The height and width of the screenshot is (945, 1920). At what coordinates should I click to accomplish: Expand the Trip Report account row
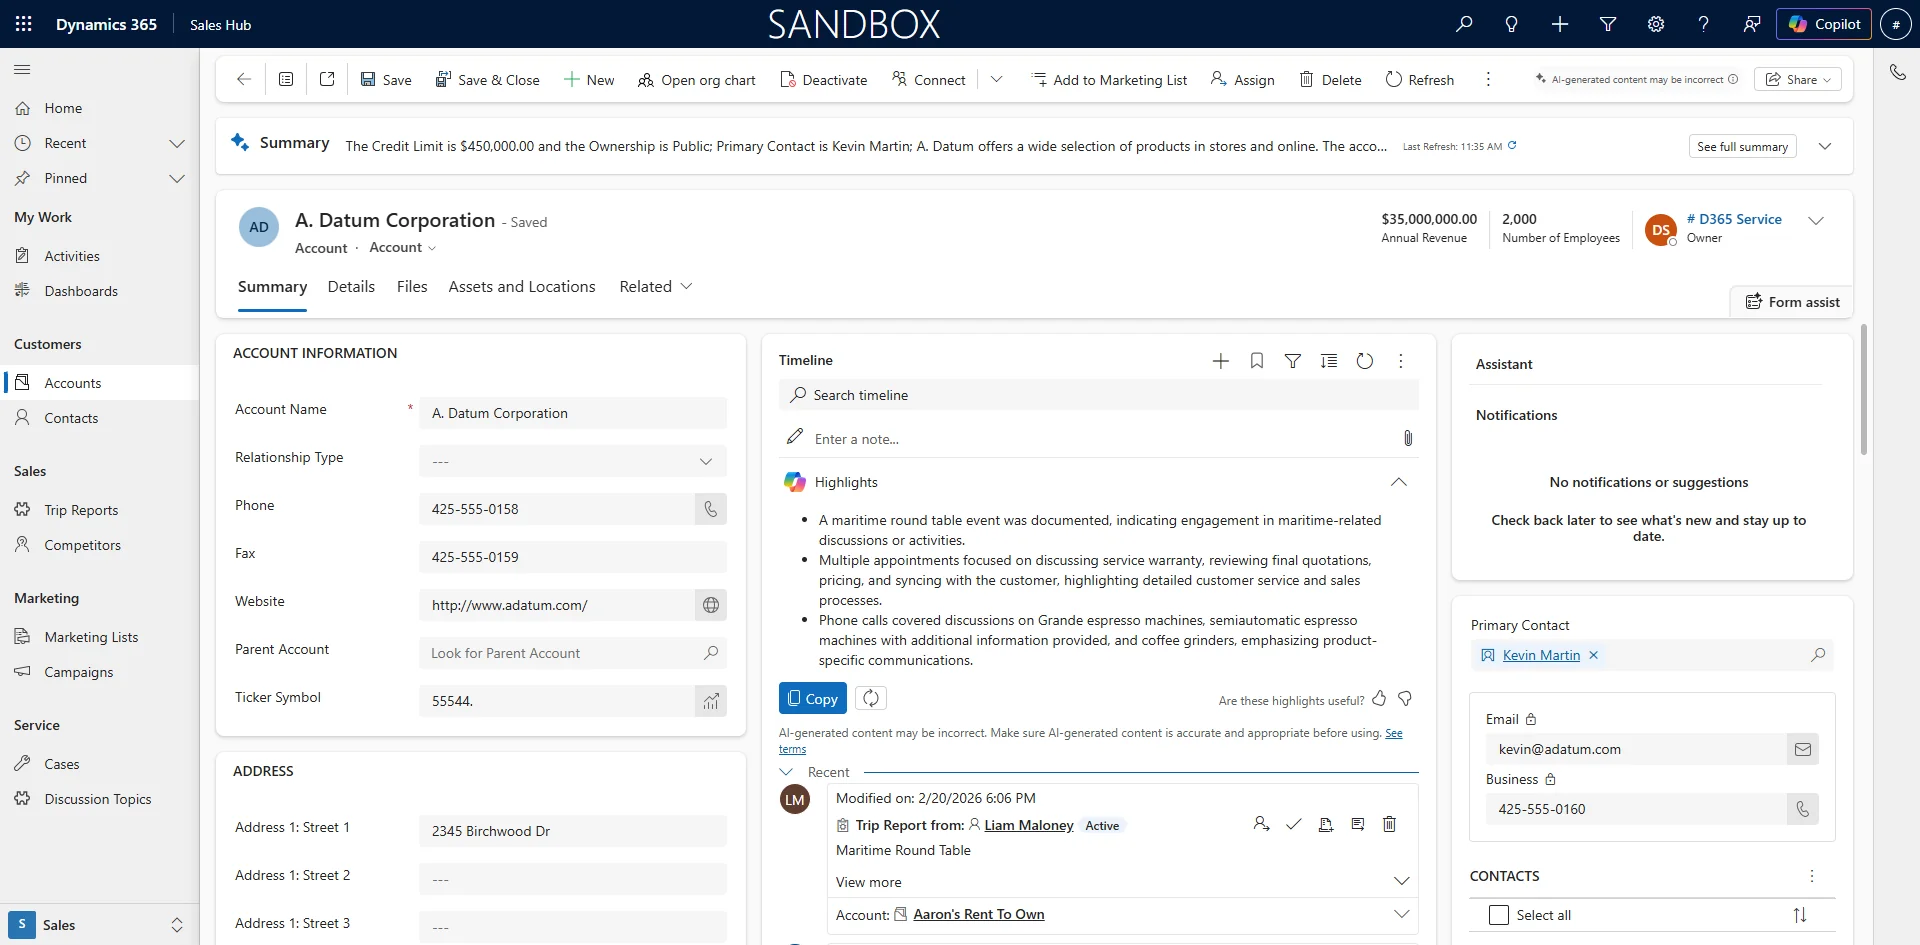pos(1401,914)
